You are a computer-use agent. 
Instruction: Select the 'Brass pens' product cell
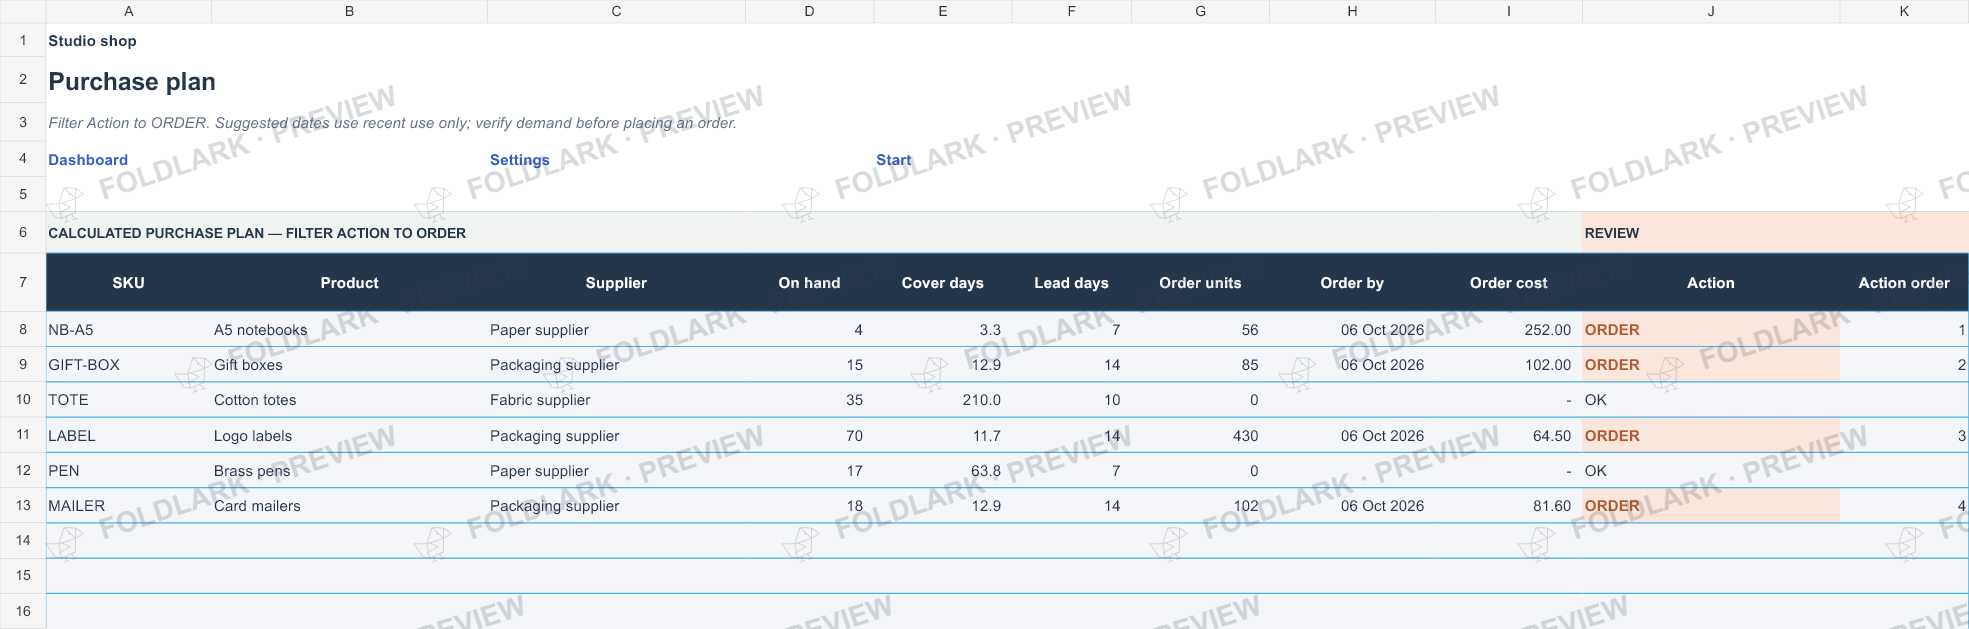(x=349, y=471)
